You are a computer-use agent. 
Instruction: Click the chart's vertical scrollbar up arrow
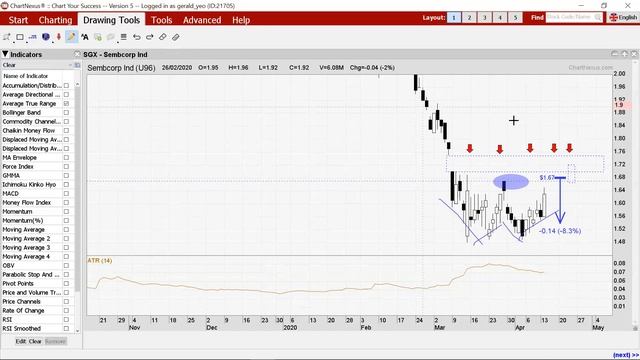(635, 63)
